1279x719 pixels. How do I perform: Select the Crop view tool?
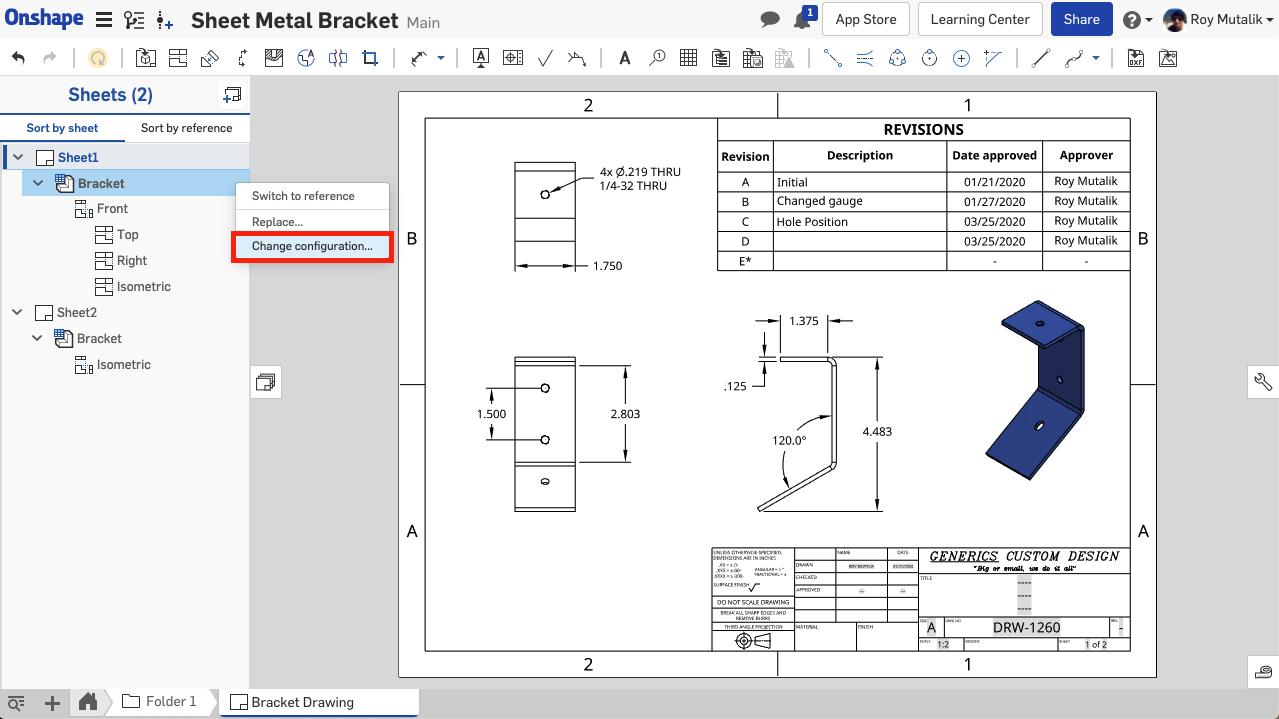(370, 59)
